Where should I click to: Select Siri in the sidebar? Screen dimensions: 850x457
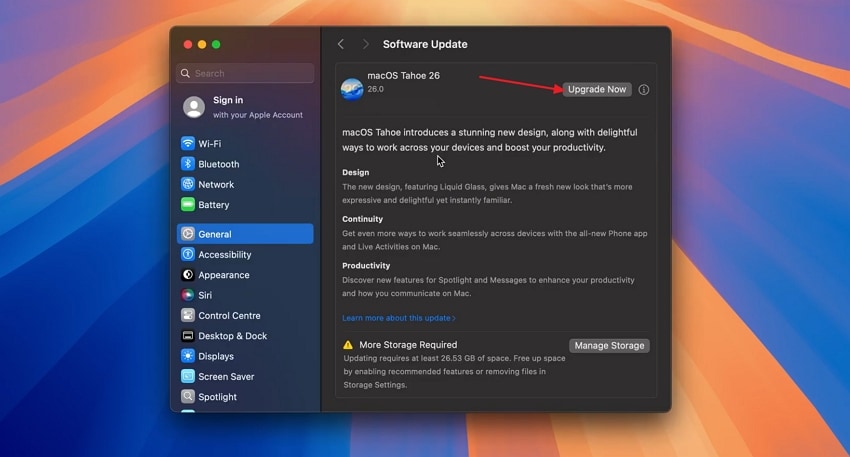pos(245,295)
